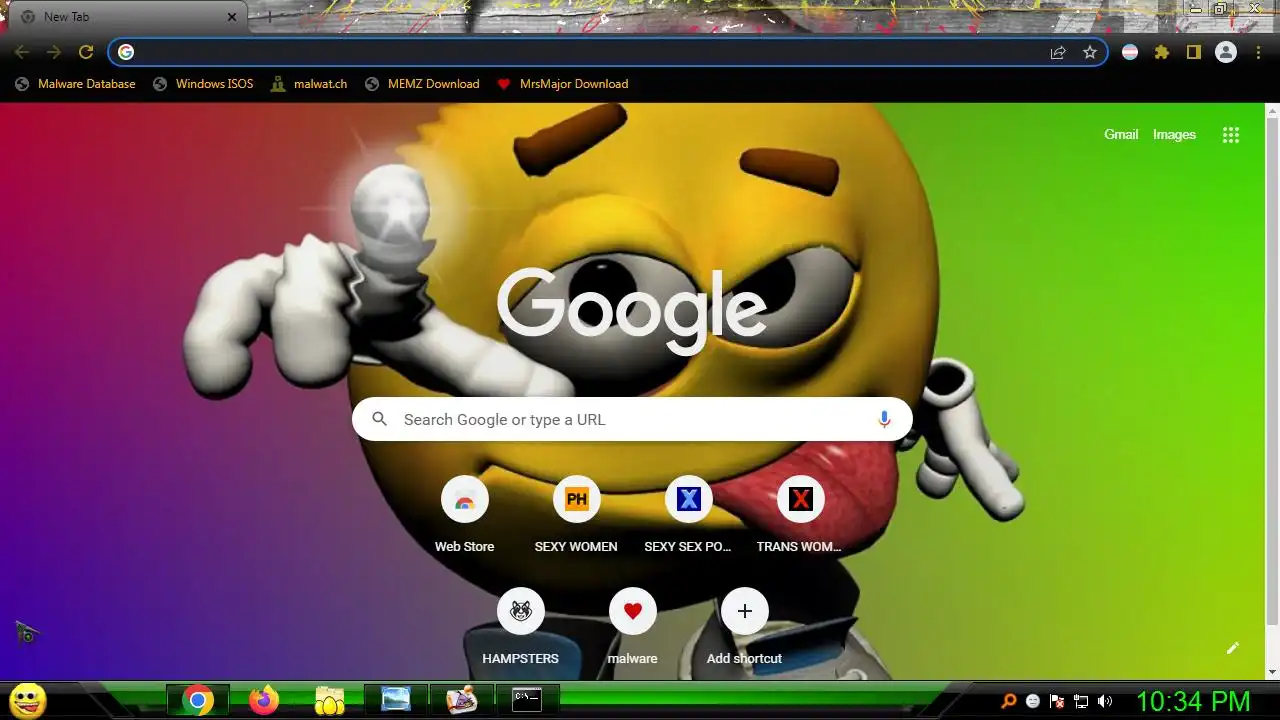Click the round white tray icon
This screenshot has width=1280, height=720.
click(x=1033, y=701)
